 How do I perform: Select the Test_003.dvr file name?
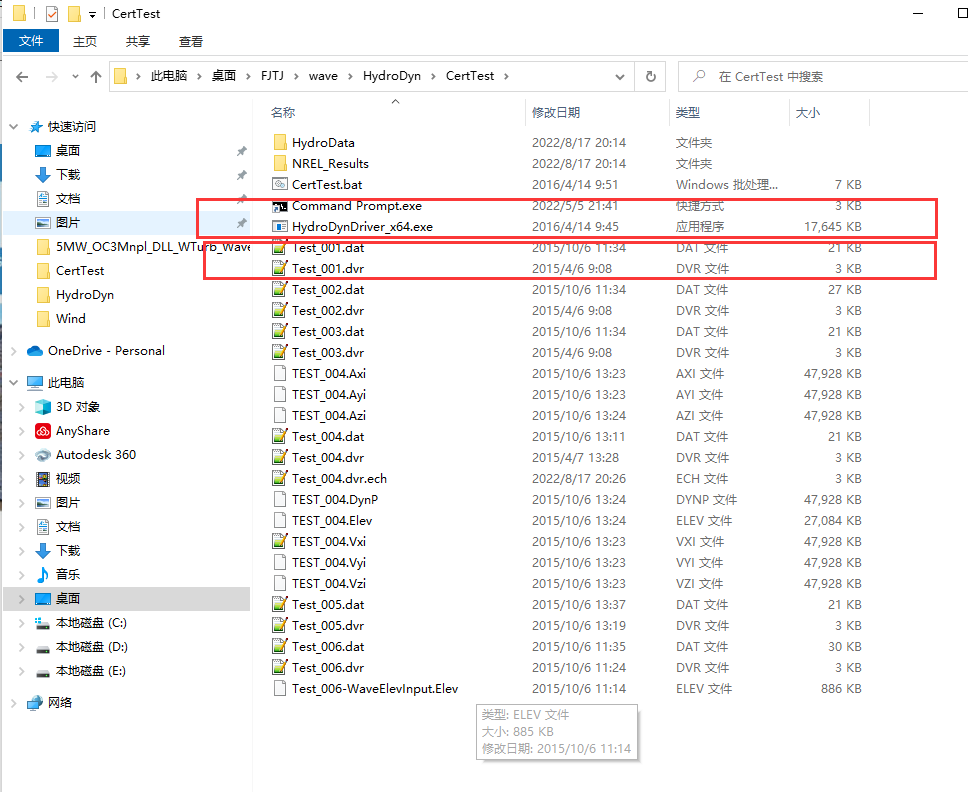pos(328,352)
